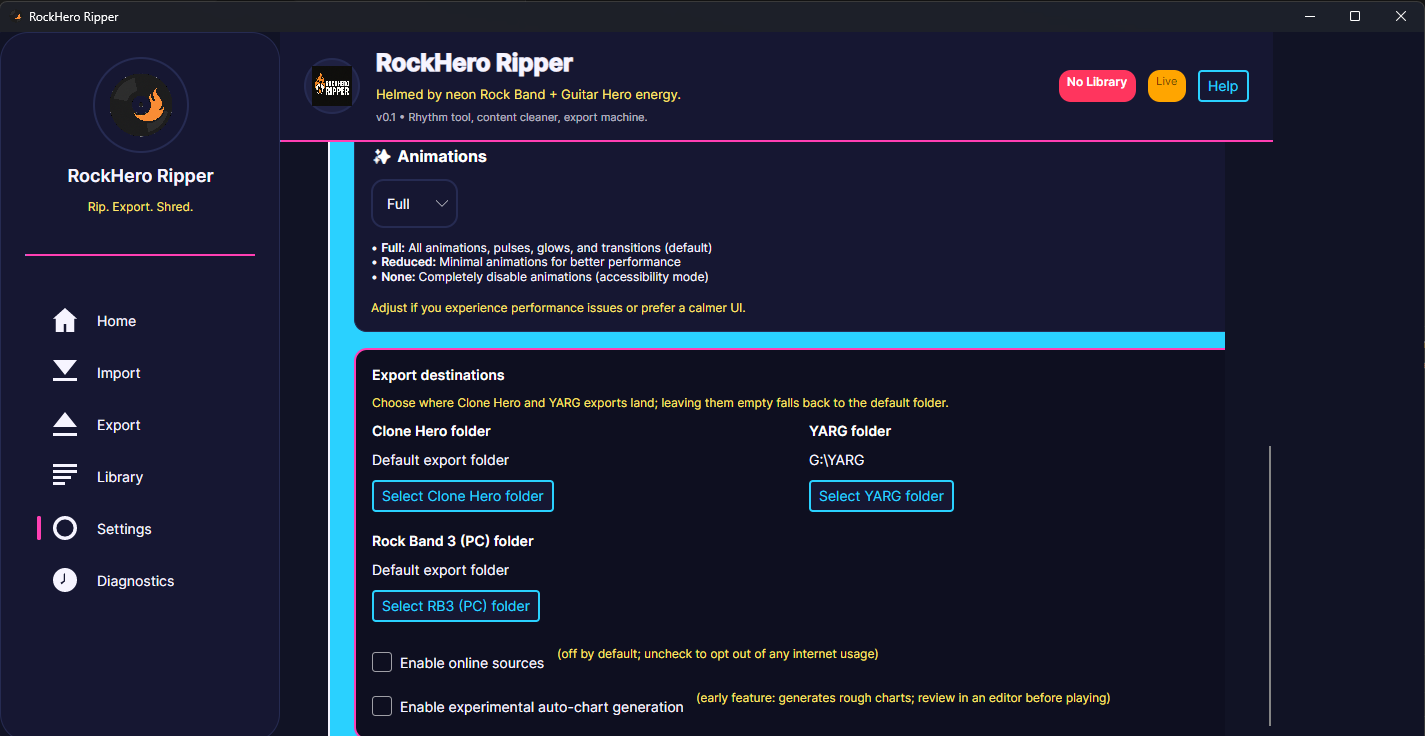Image resolution: width=1425 pixels, height=736 pixels.
Task: Select the Export upload icon
Action: 64,423
